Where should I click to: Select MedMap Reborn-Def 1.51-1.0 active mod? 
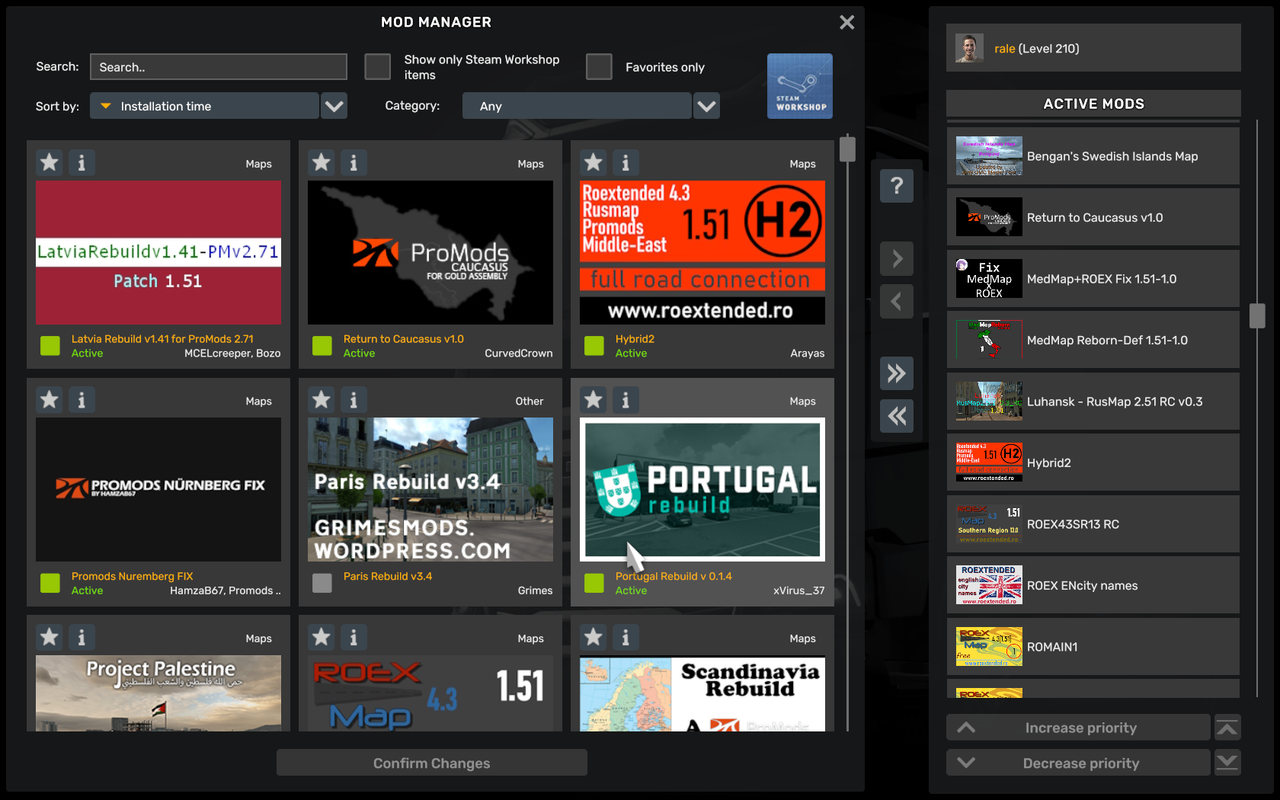(x=1093, y=340)
